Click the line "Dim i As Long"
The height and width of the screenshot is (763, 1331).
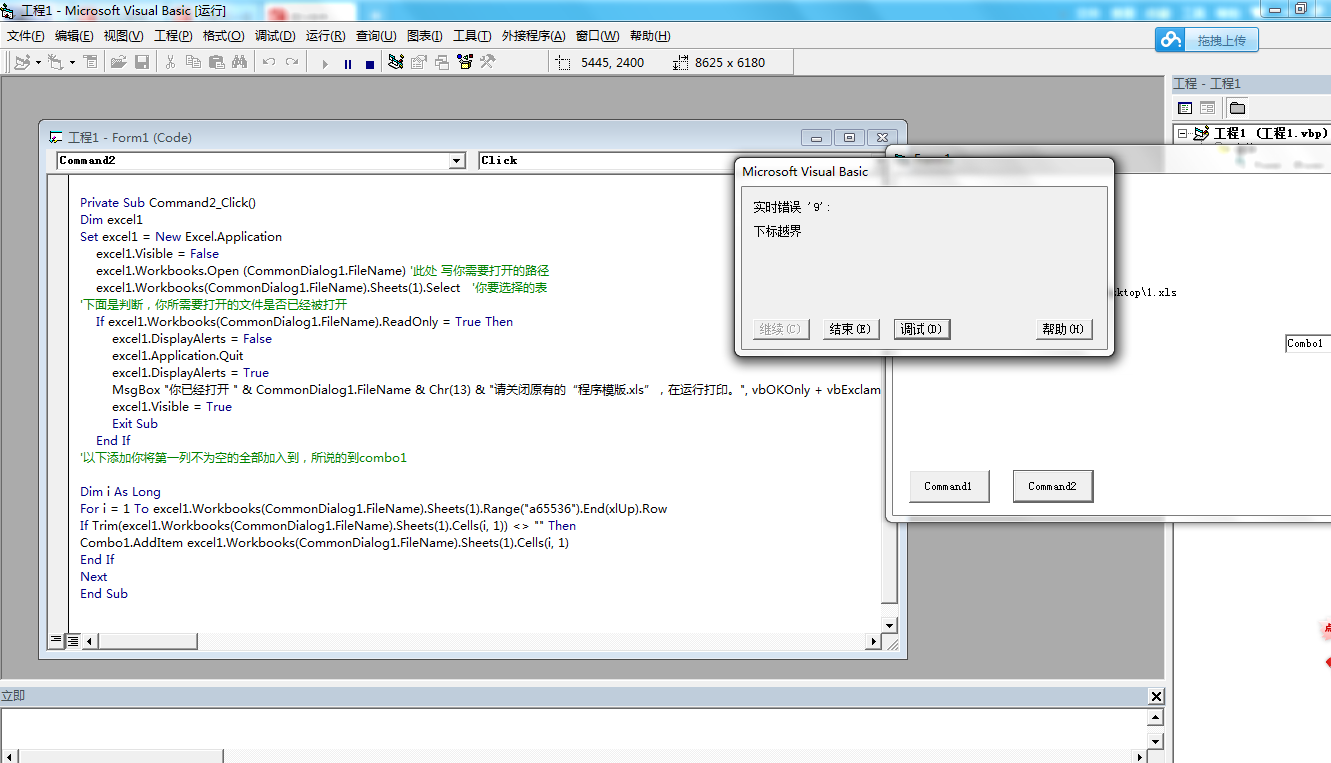coord(120,491)
